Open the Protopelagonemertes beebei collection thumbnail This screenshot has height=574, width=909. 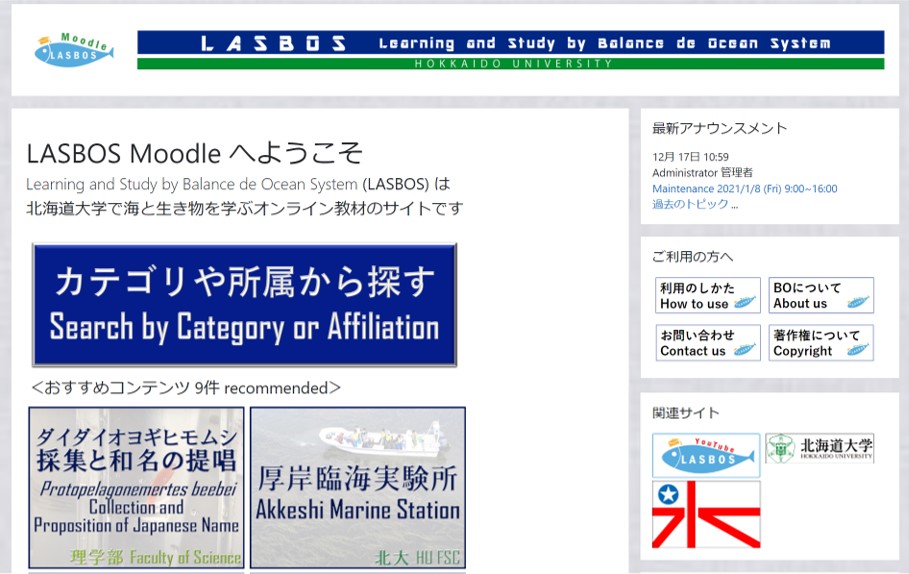point(136,487)
